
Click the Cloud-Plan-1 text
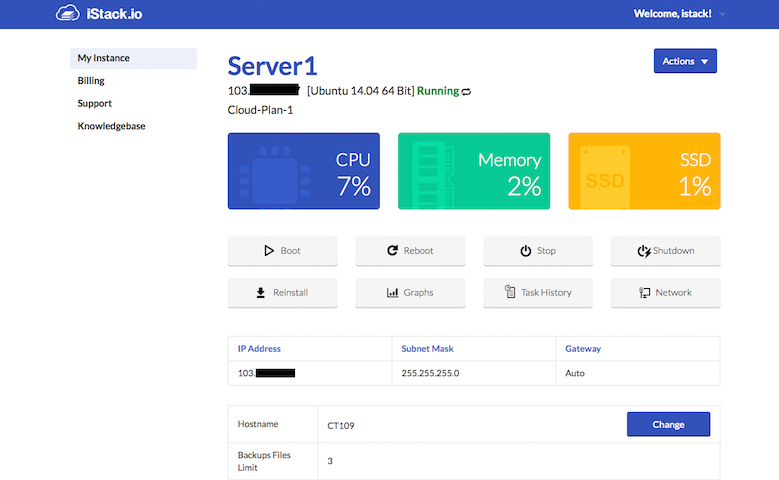pos(260,110)
